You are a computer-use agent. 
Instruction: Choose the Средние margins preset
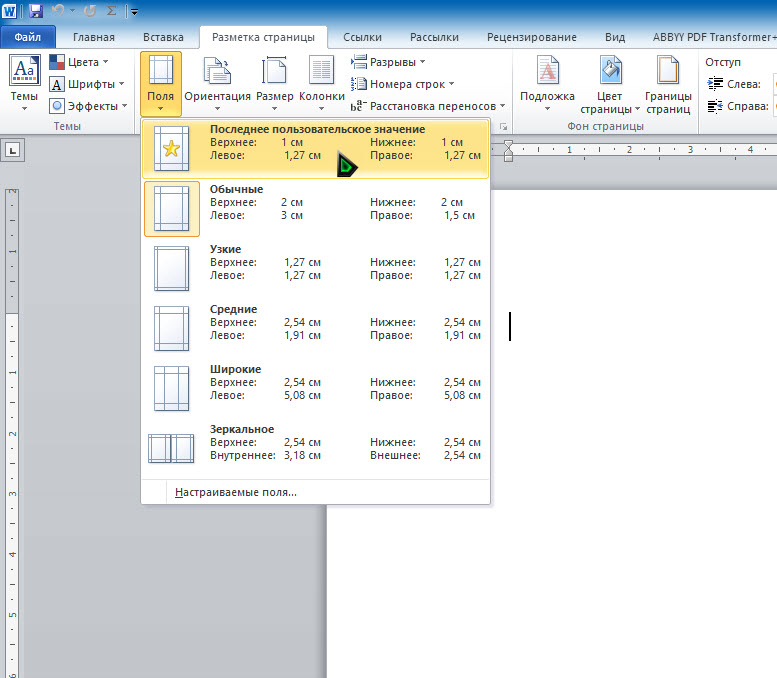pyautogui.click(x=316, y=329)
